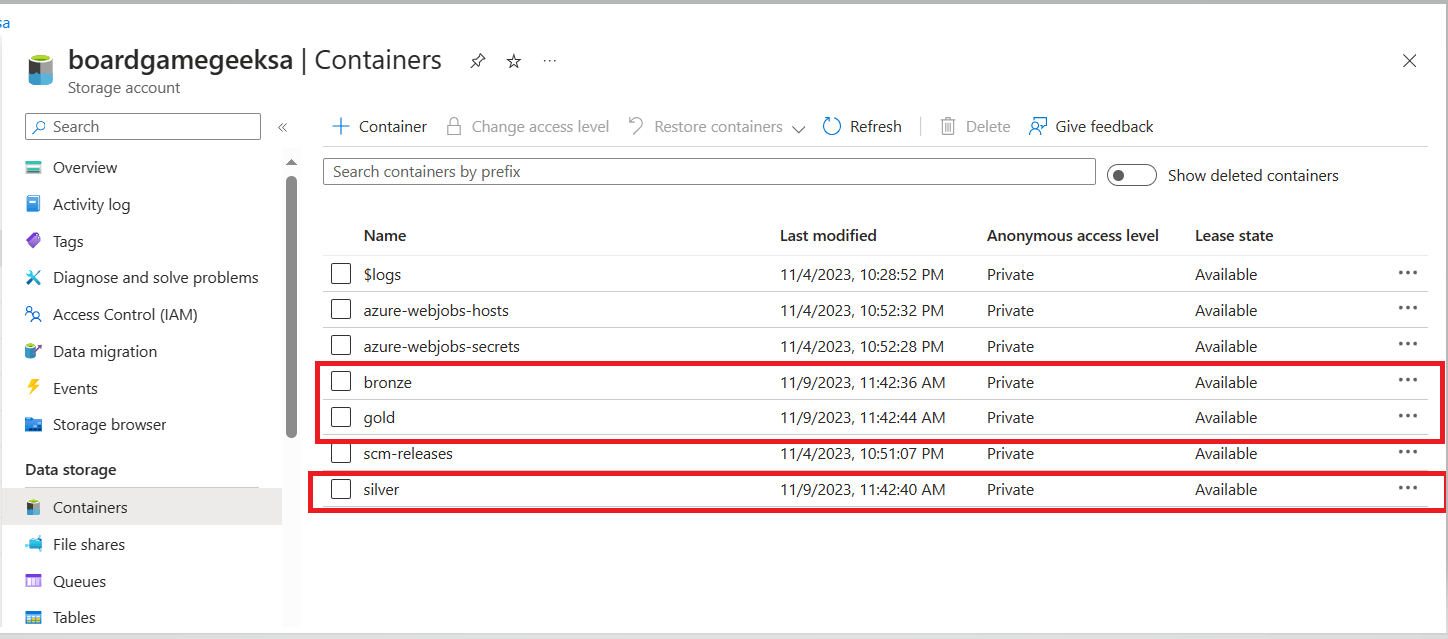
Task: Click the Events lightning bolt icon
Action: (34, 388)
